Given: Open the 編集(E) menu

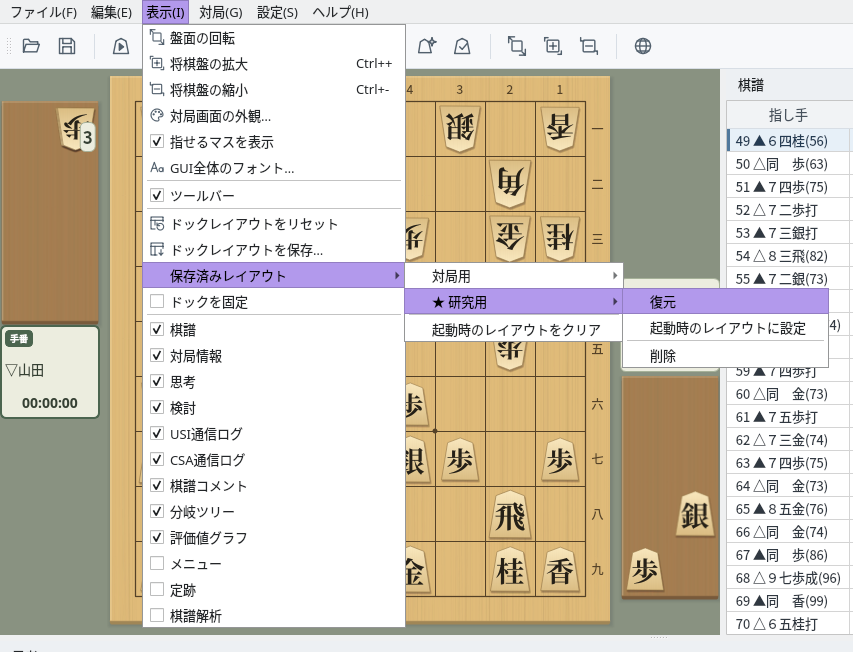Looking at the screenshot, I should point(112,12).
